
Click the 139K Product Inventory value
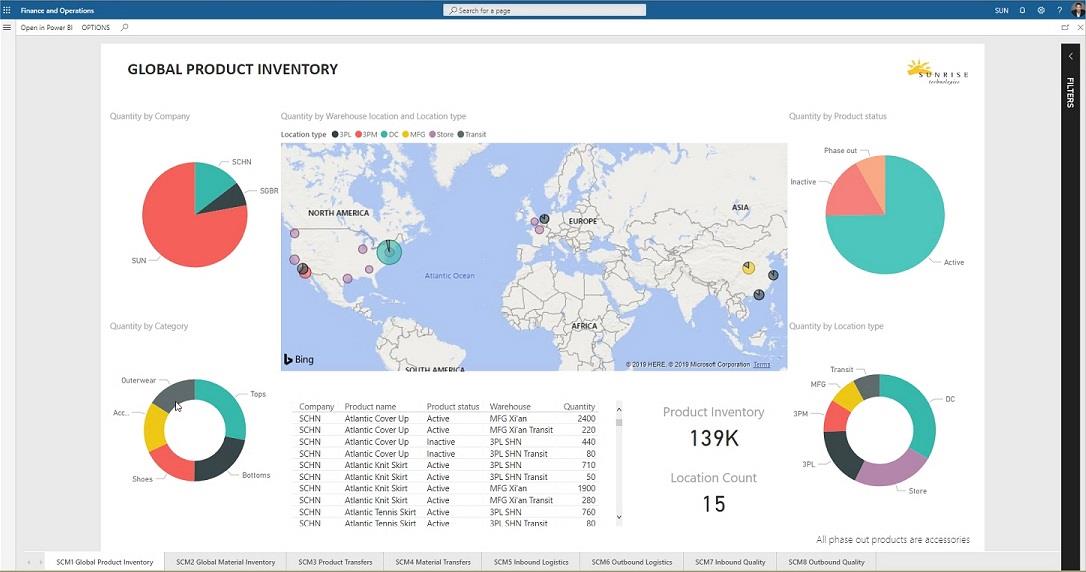pos(713,438)
